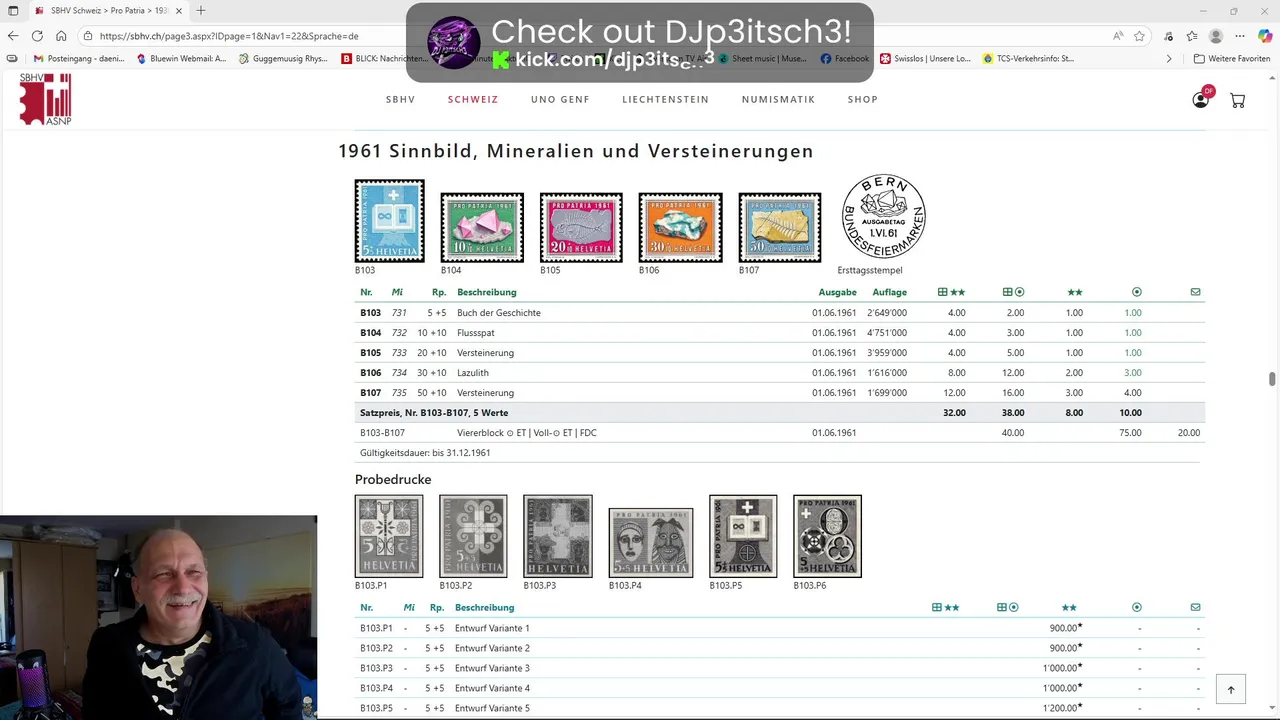
Task: Open the SCHWEIZ menu item
Action: pos(473,99)
